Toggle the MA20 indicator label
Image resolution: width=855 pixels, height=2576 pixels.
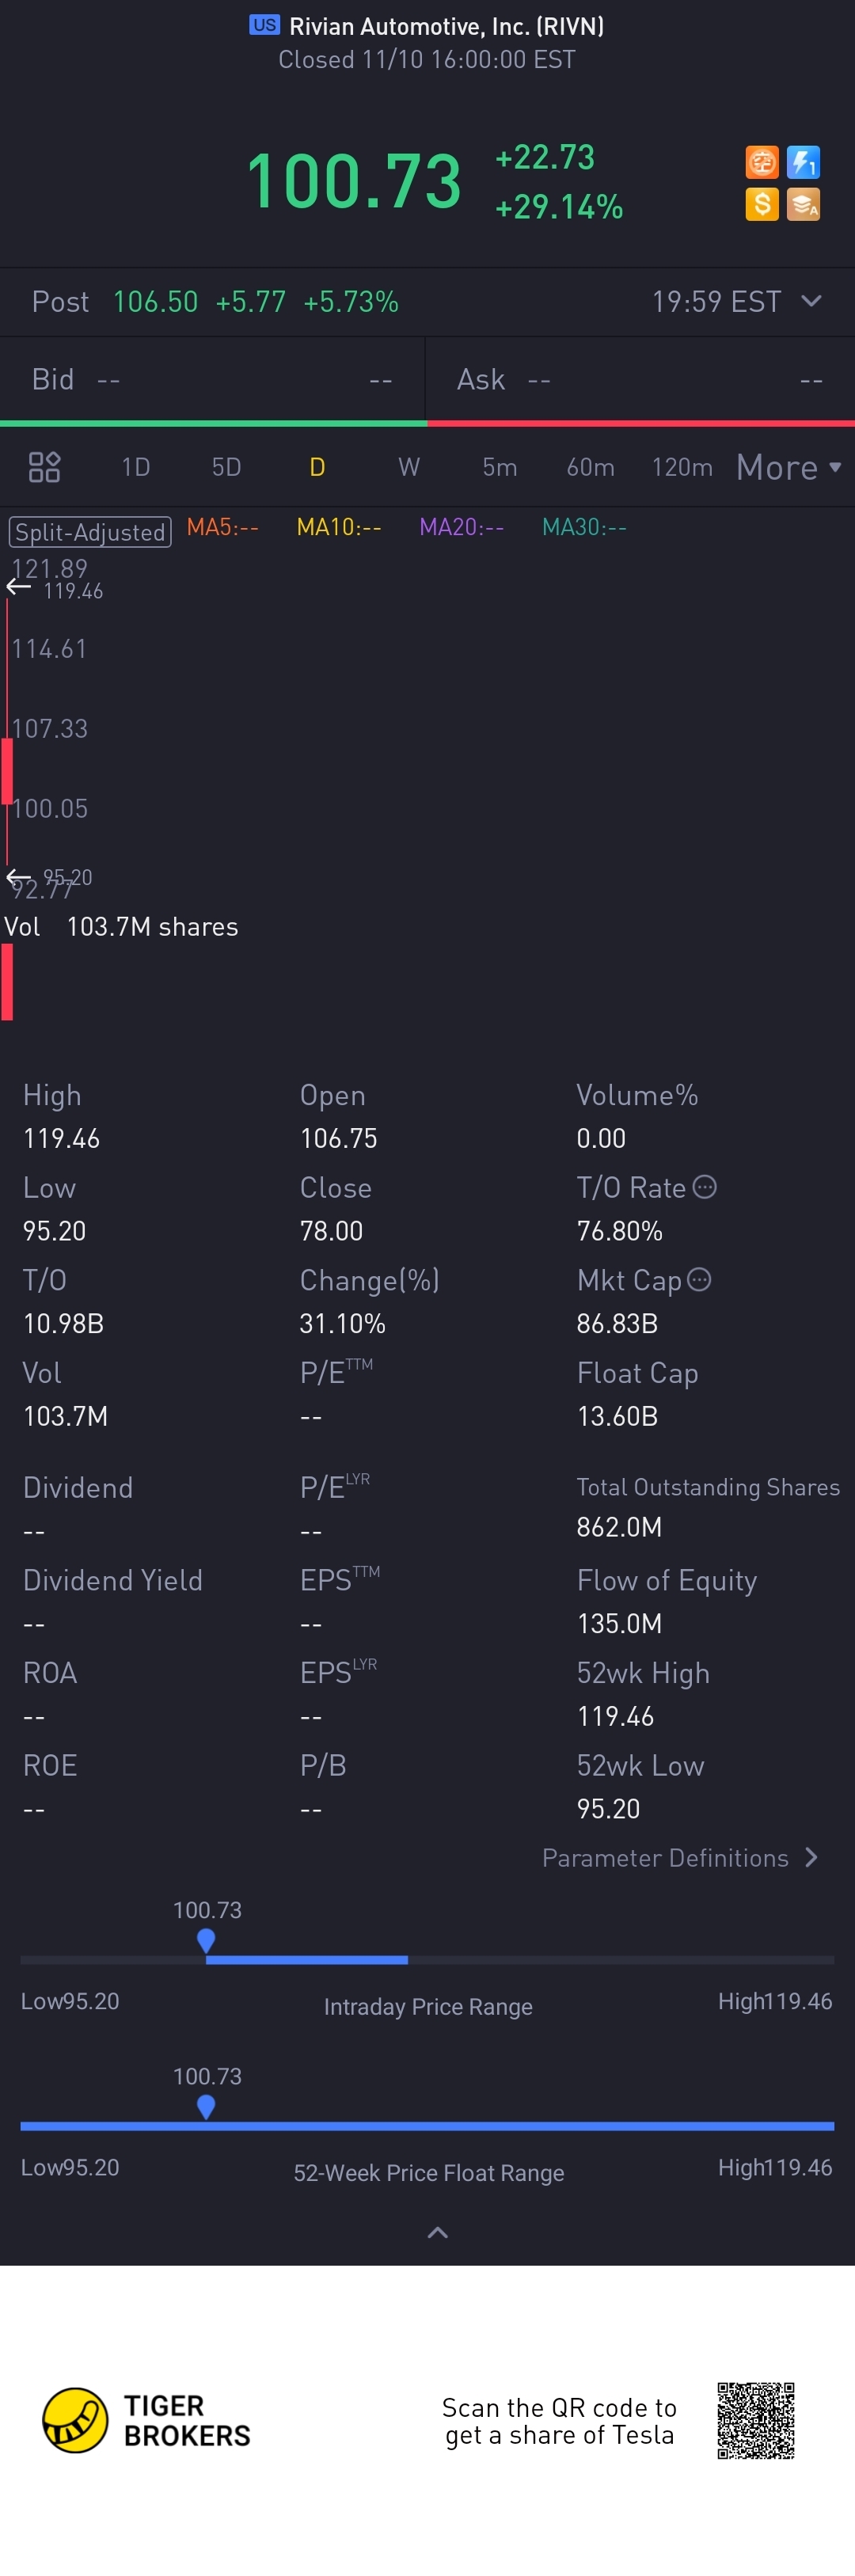coord(461,527)
